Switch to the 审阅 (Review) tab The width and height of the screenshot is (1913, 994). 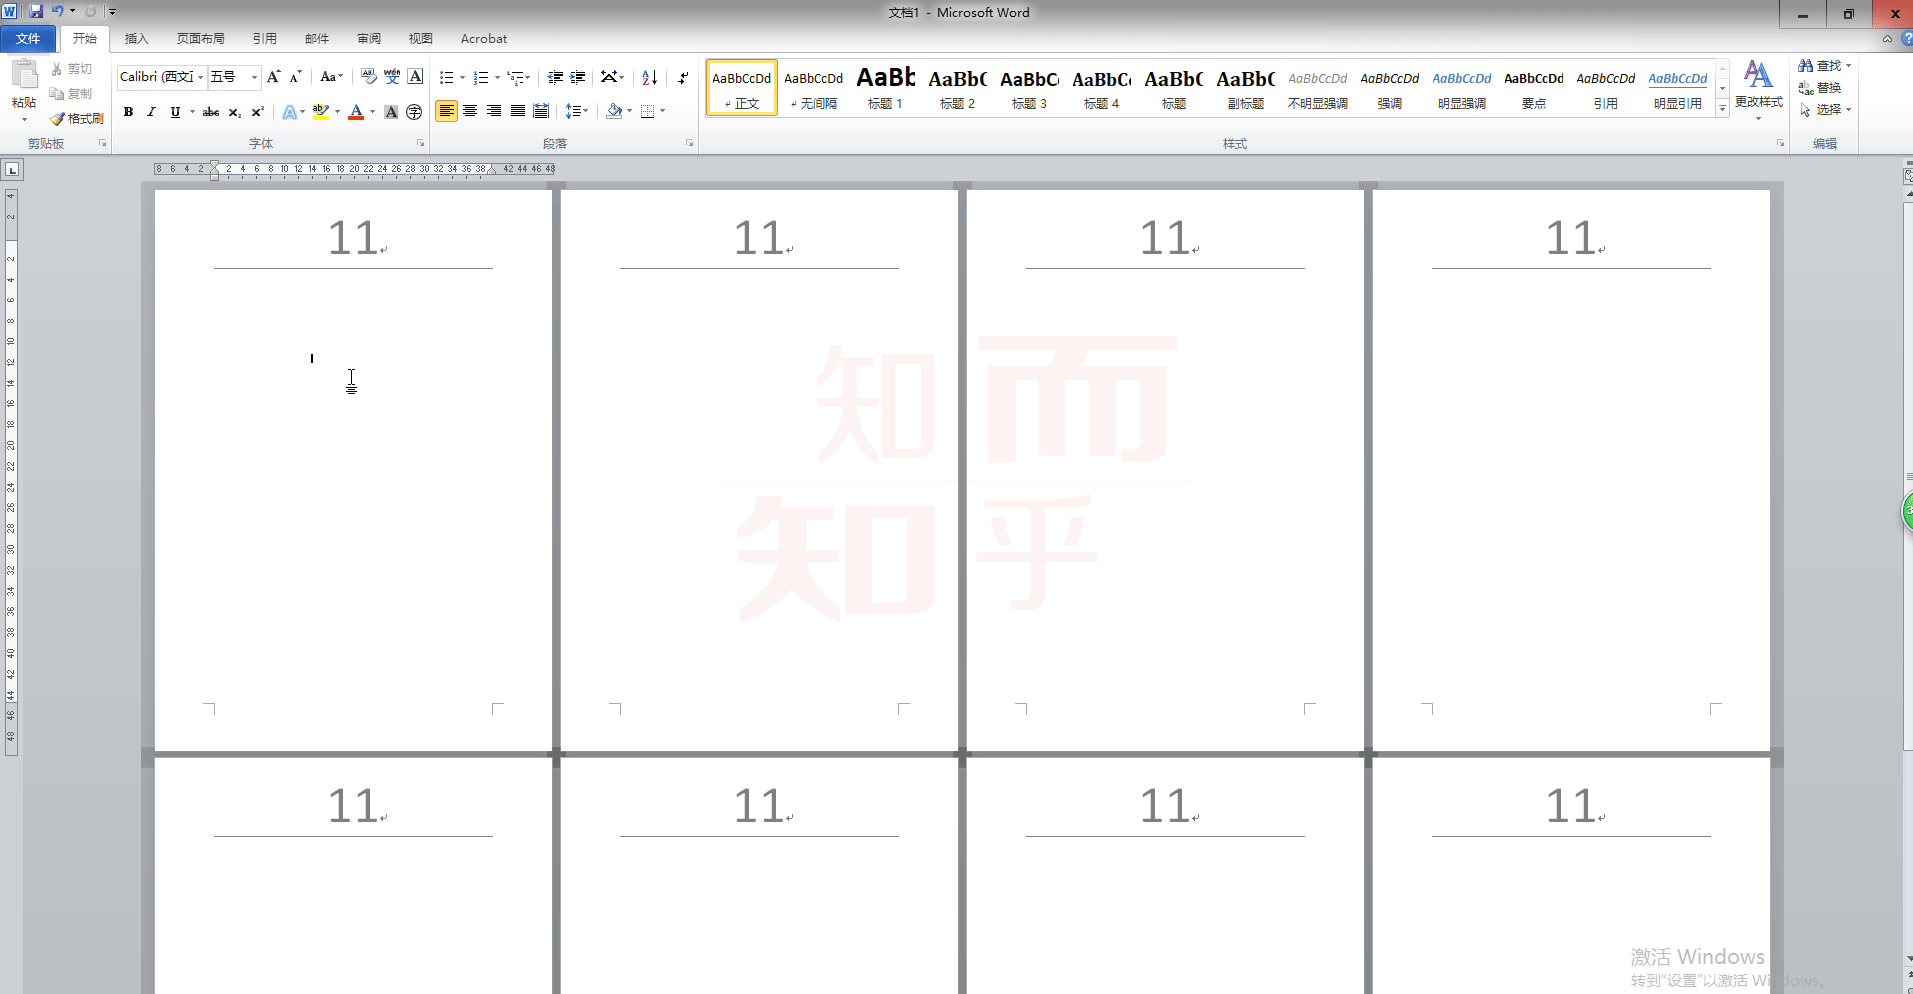coord(368,39)
